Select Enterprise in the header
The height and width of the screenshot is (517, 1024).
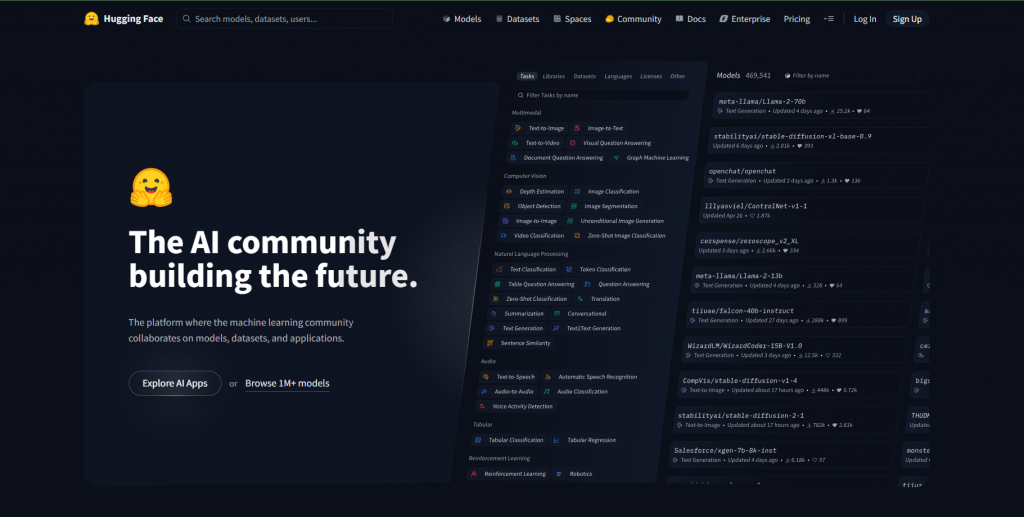pos(744,19)
